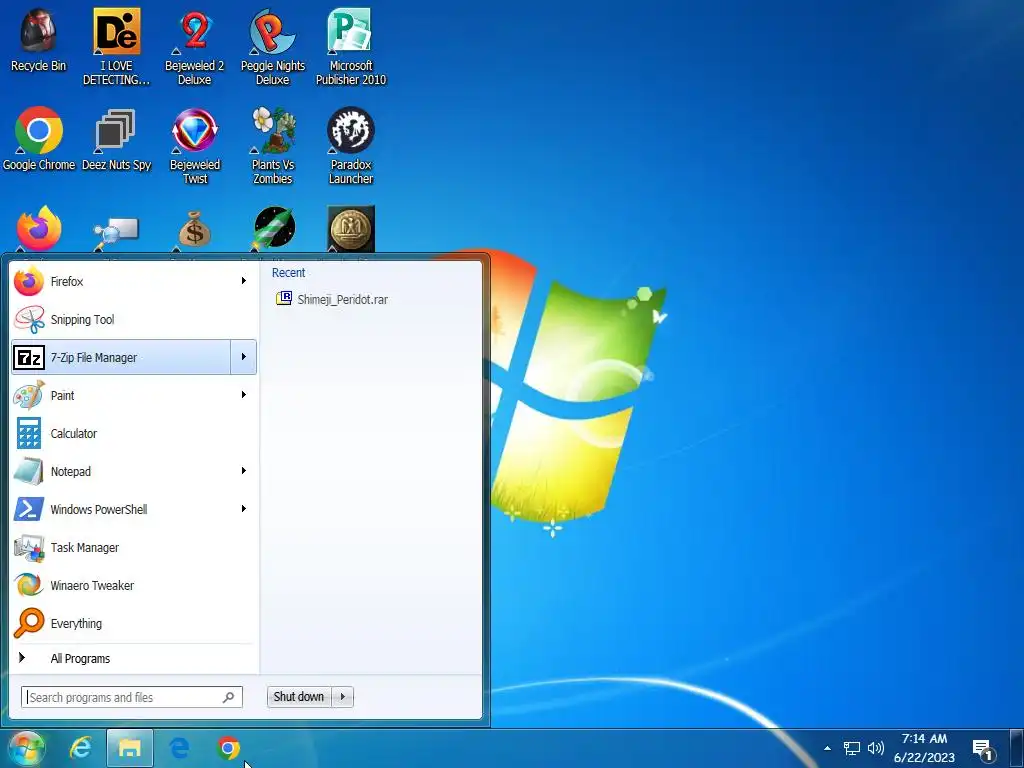Open Notepad from the Start menu
1024x768 pixels.
(x=121, y=471)
